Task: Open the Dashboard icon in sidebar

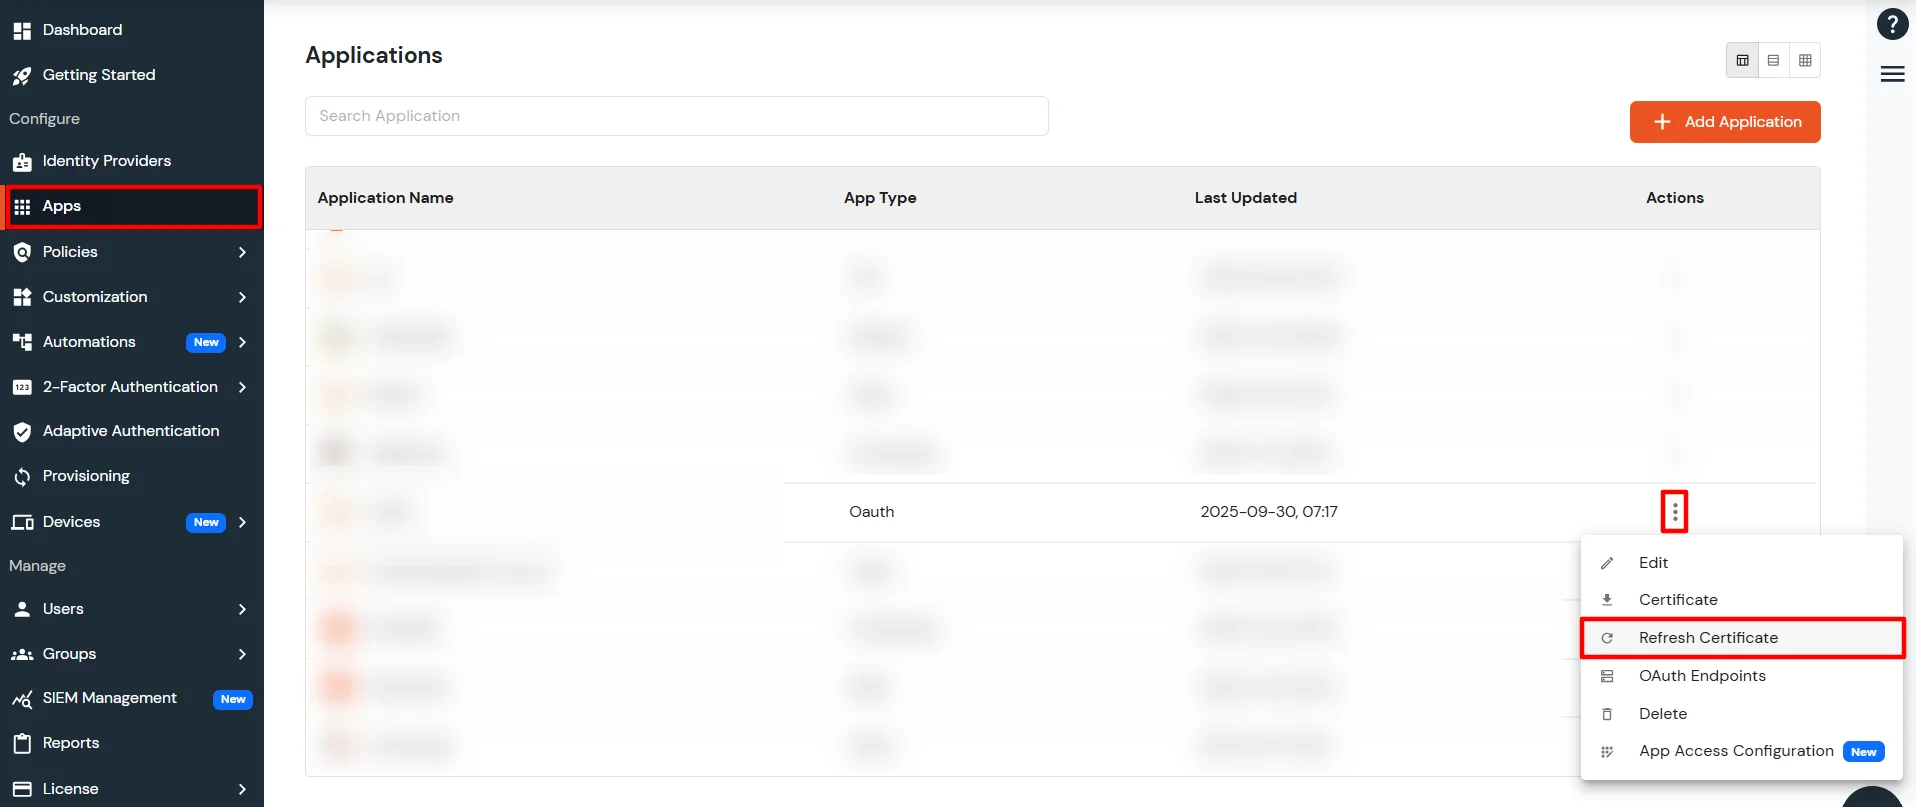Action: point(22,30)
